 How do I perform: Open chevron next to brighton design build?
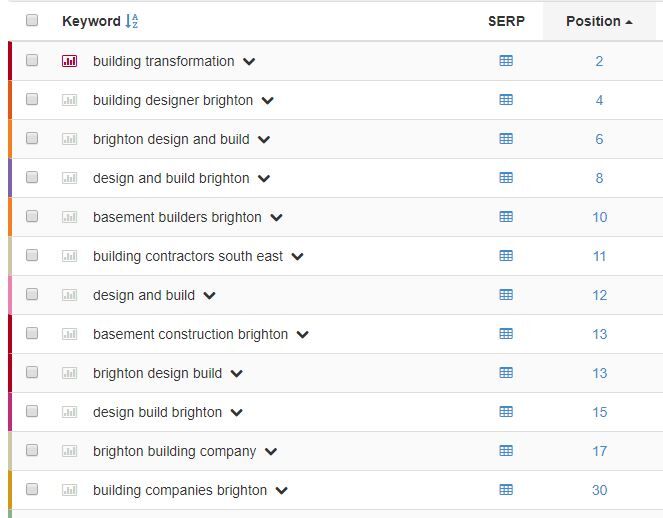pos(236,374)
